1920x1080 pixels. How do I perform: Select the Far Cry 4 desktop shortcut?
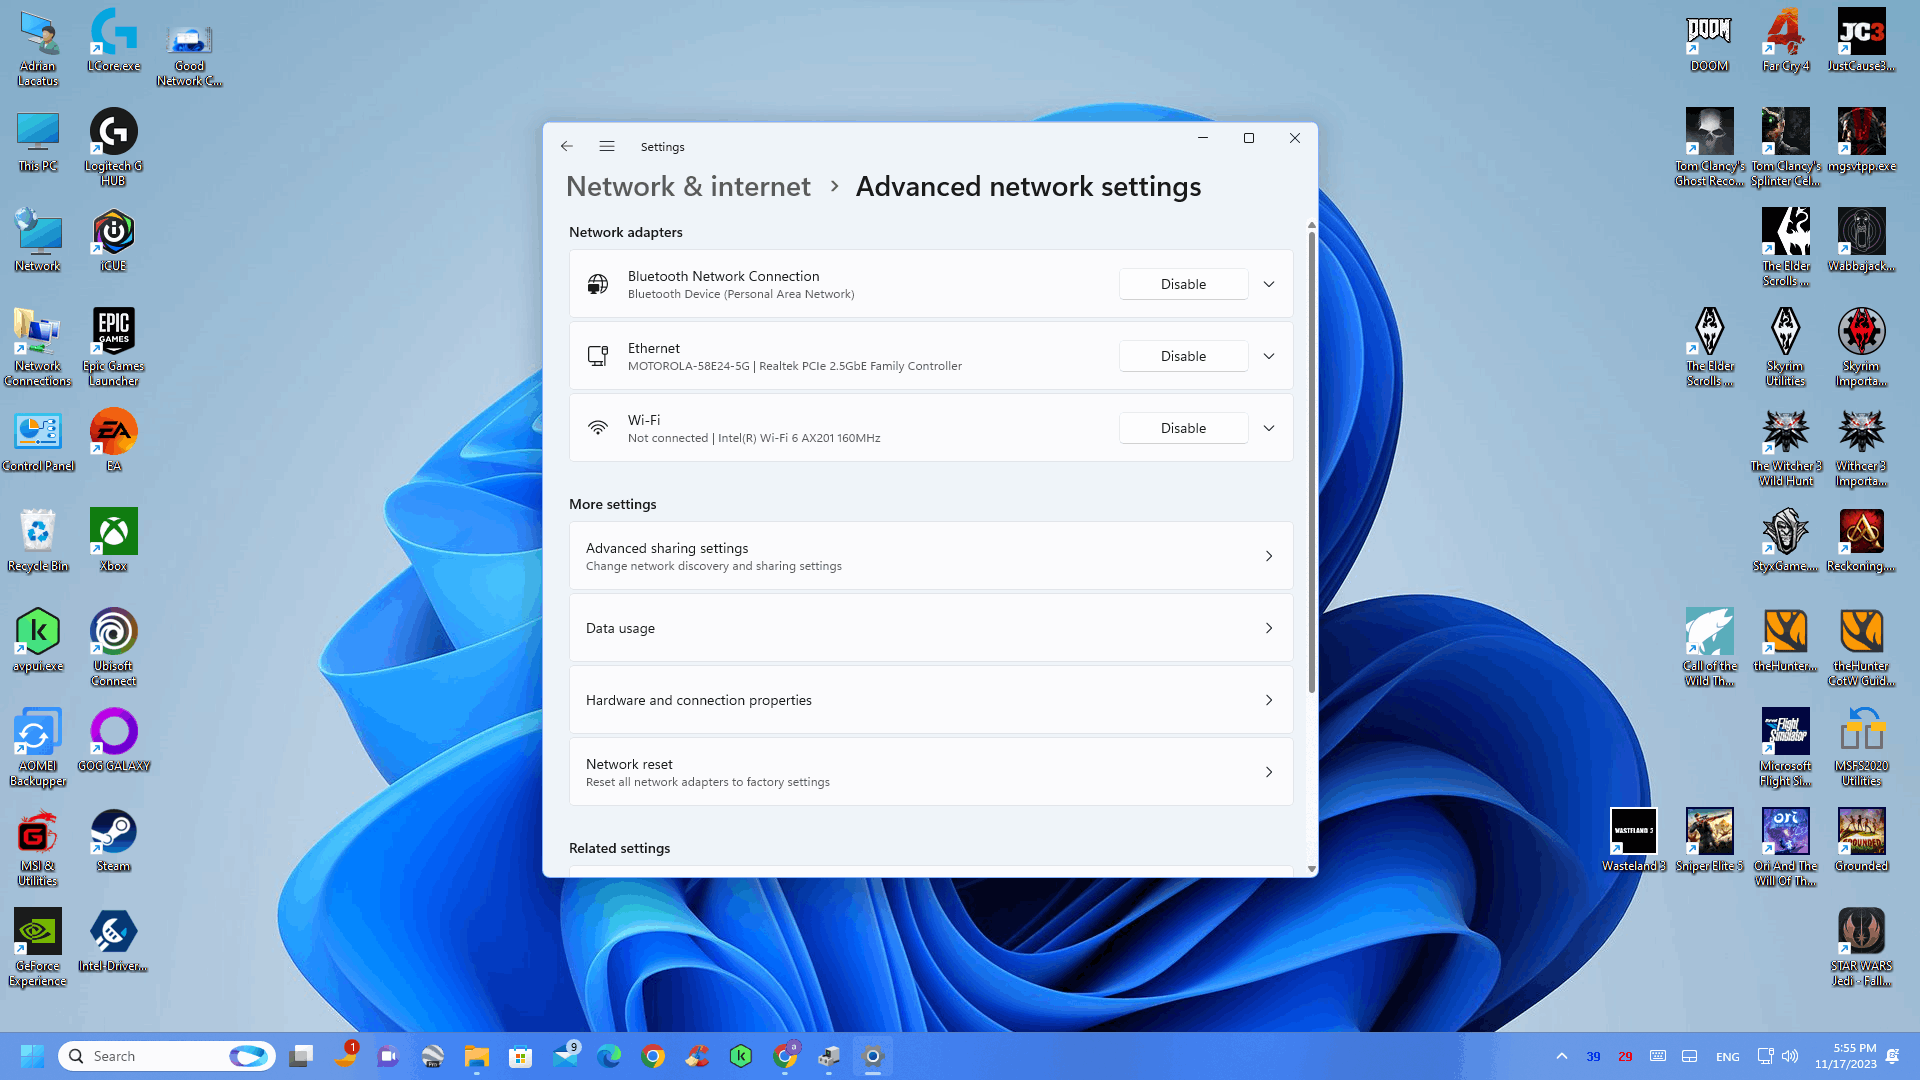pos(1786,40)
